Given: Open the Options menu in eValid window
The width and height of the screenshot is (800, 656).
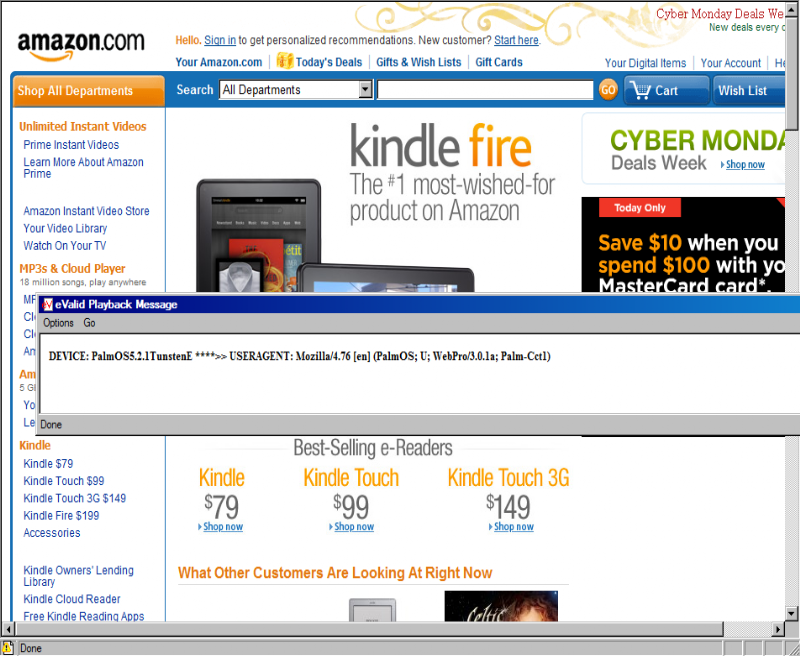Looking at the screenshot, I should point(58,323).
